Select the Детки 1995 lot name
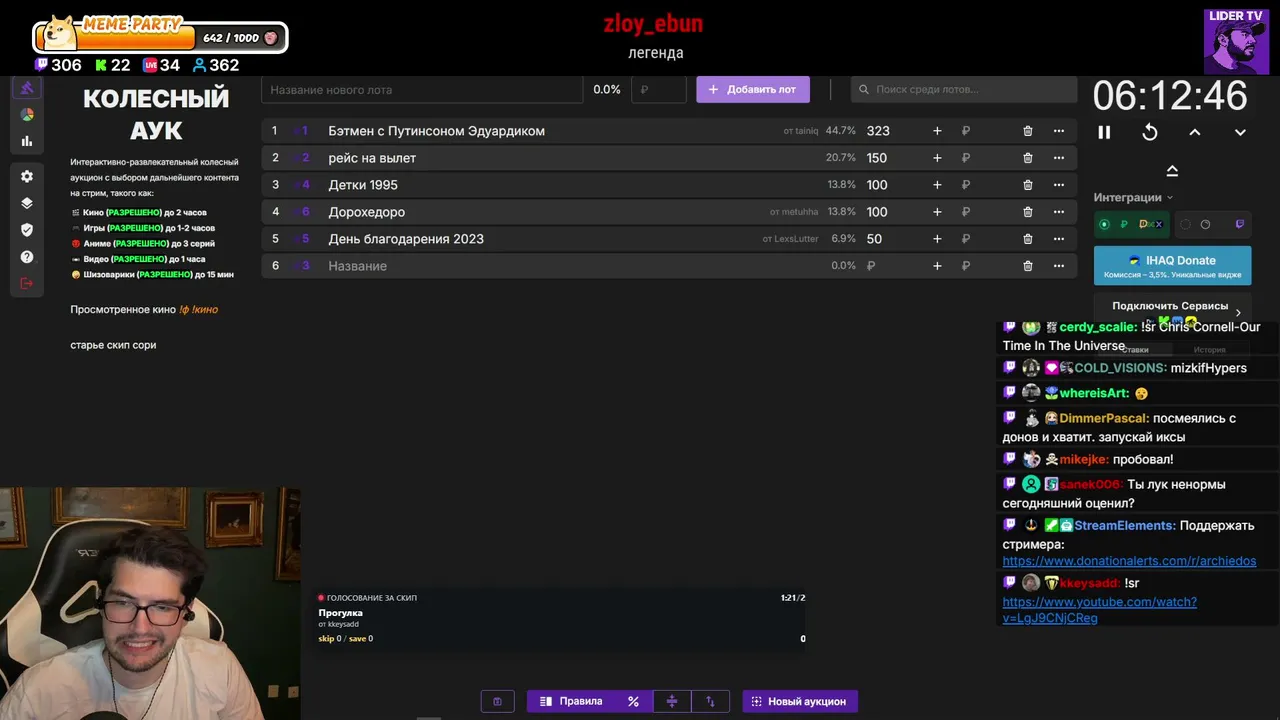 pyautogui.click(x=363, y=185)
